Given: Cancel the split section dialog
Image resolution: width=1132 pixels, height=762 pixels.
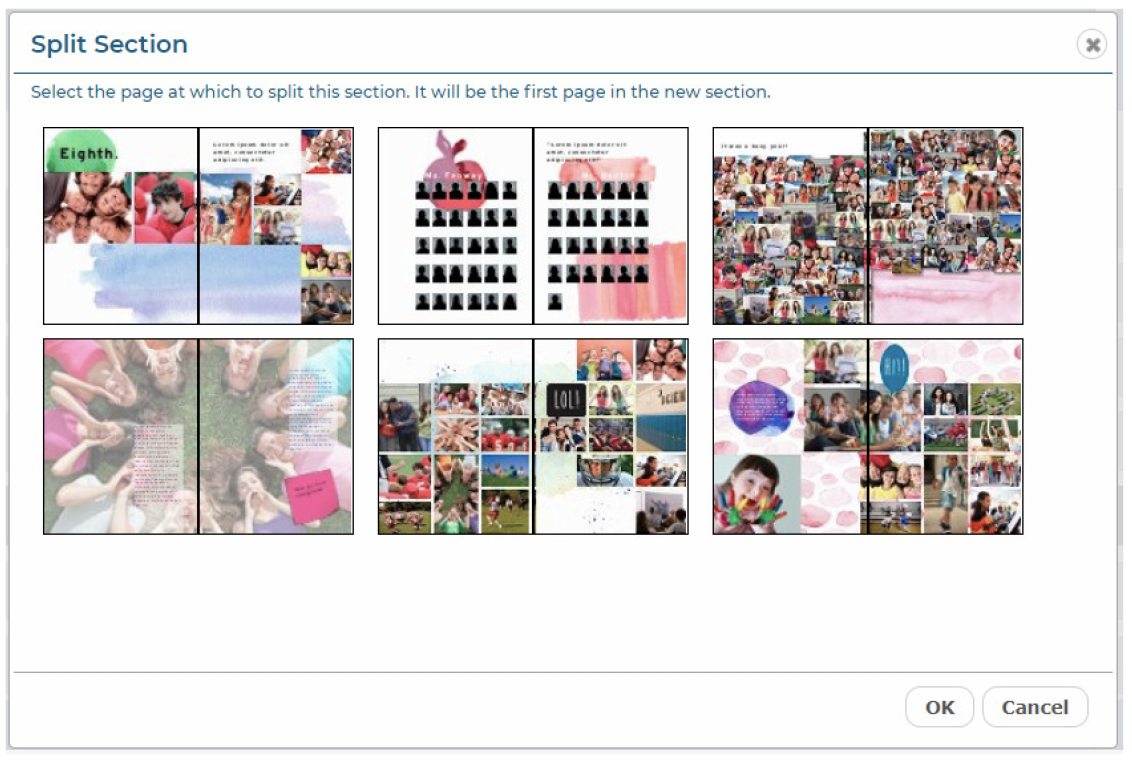Looking at the screenshot, I should pyautogui.click(x=1034, y=707).
